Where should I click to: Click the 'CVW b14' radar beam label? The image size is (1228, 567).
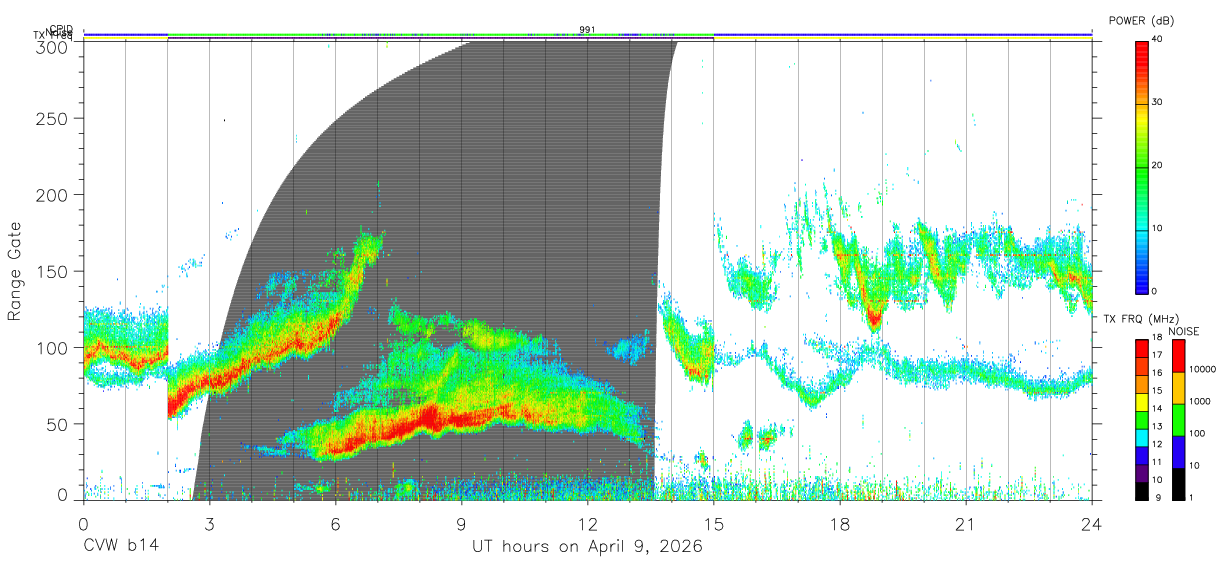(x=120, y=547)
